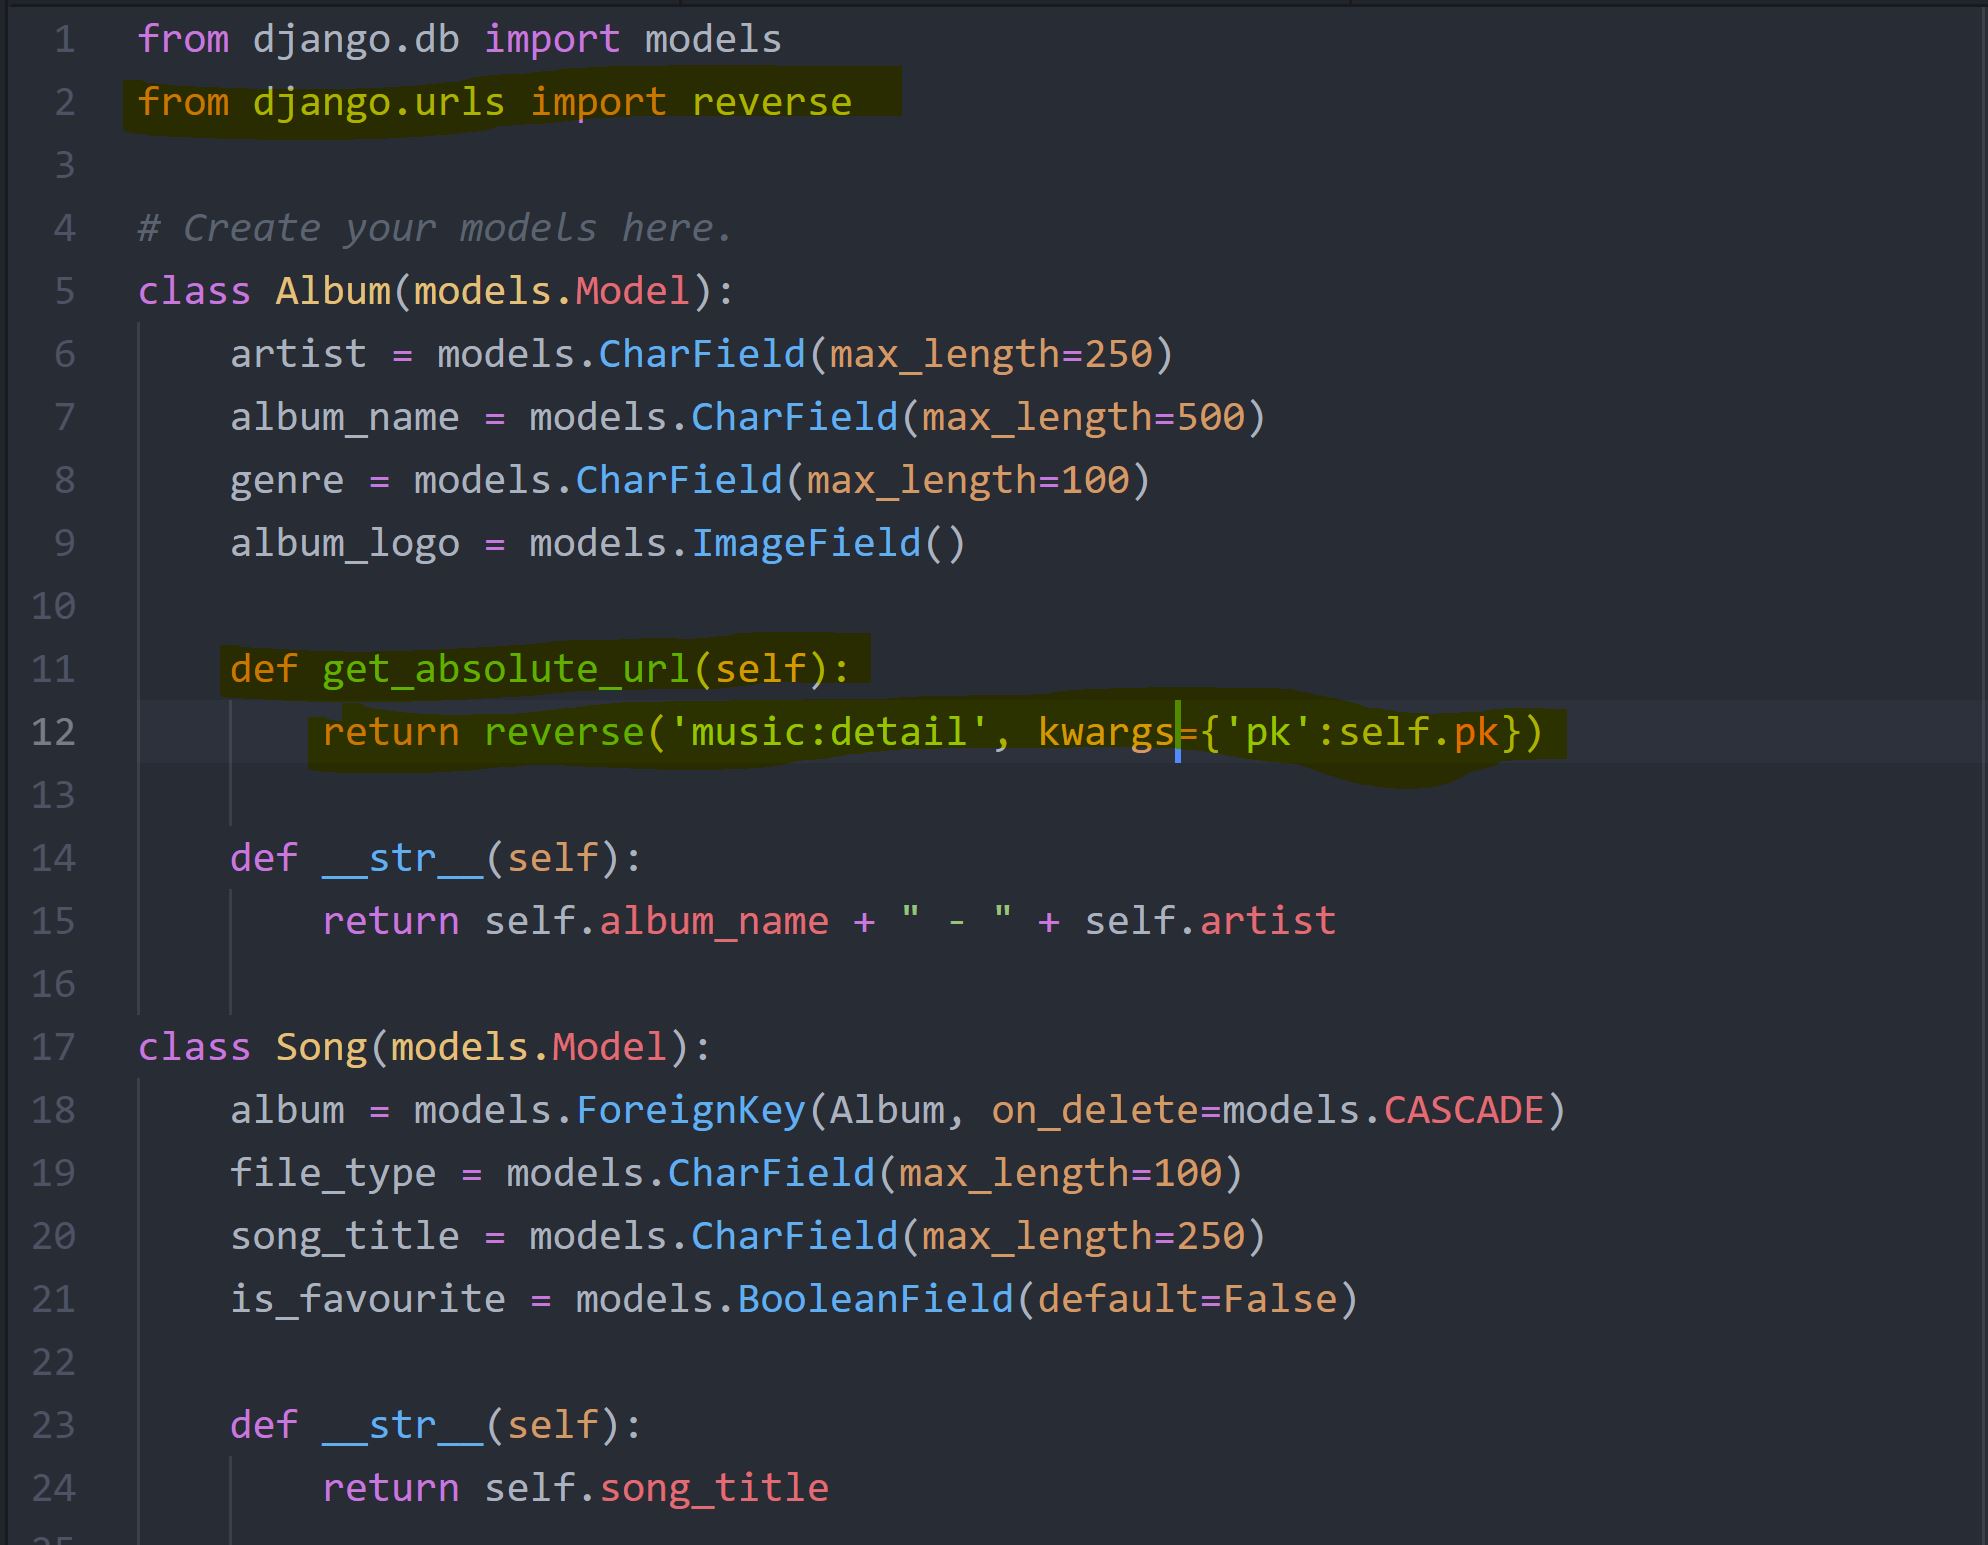Click self.song_title in the return statement
Image resolution: width=1988 pixels, height=1545 pixels.
(x=656, y=1488)
